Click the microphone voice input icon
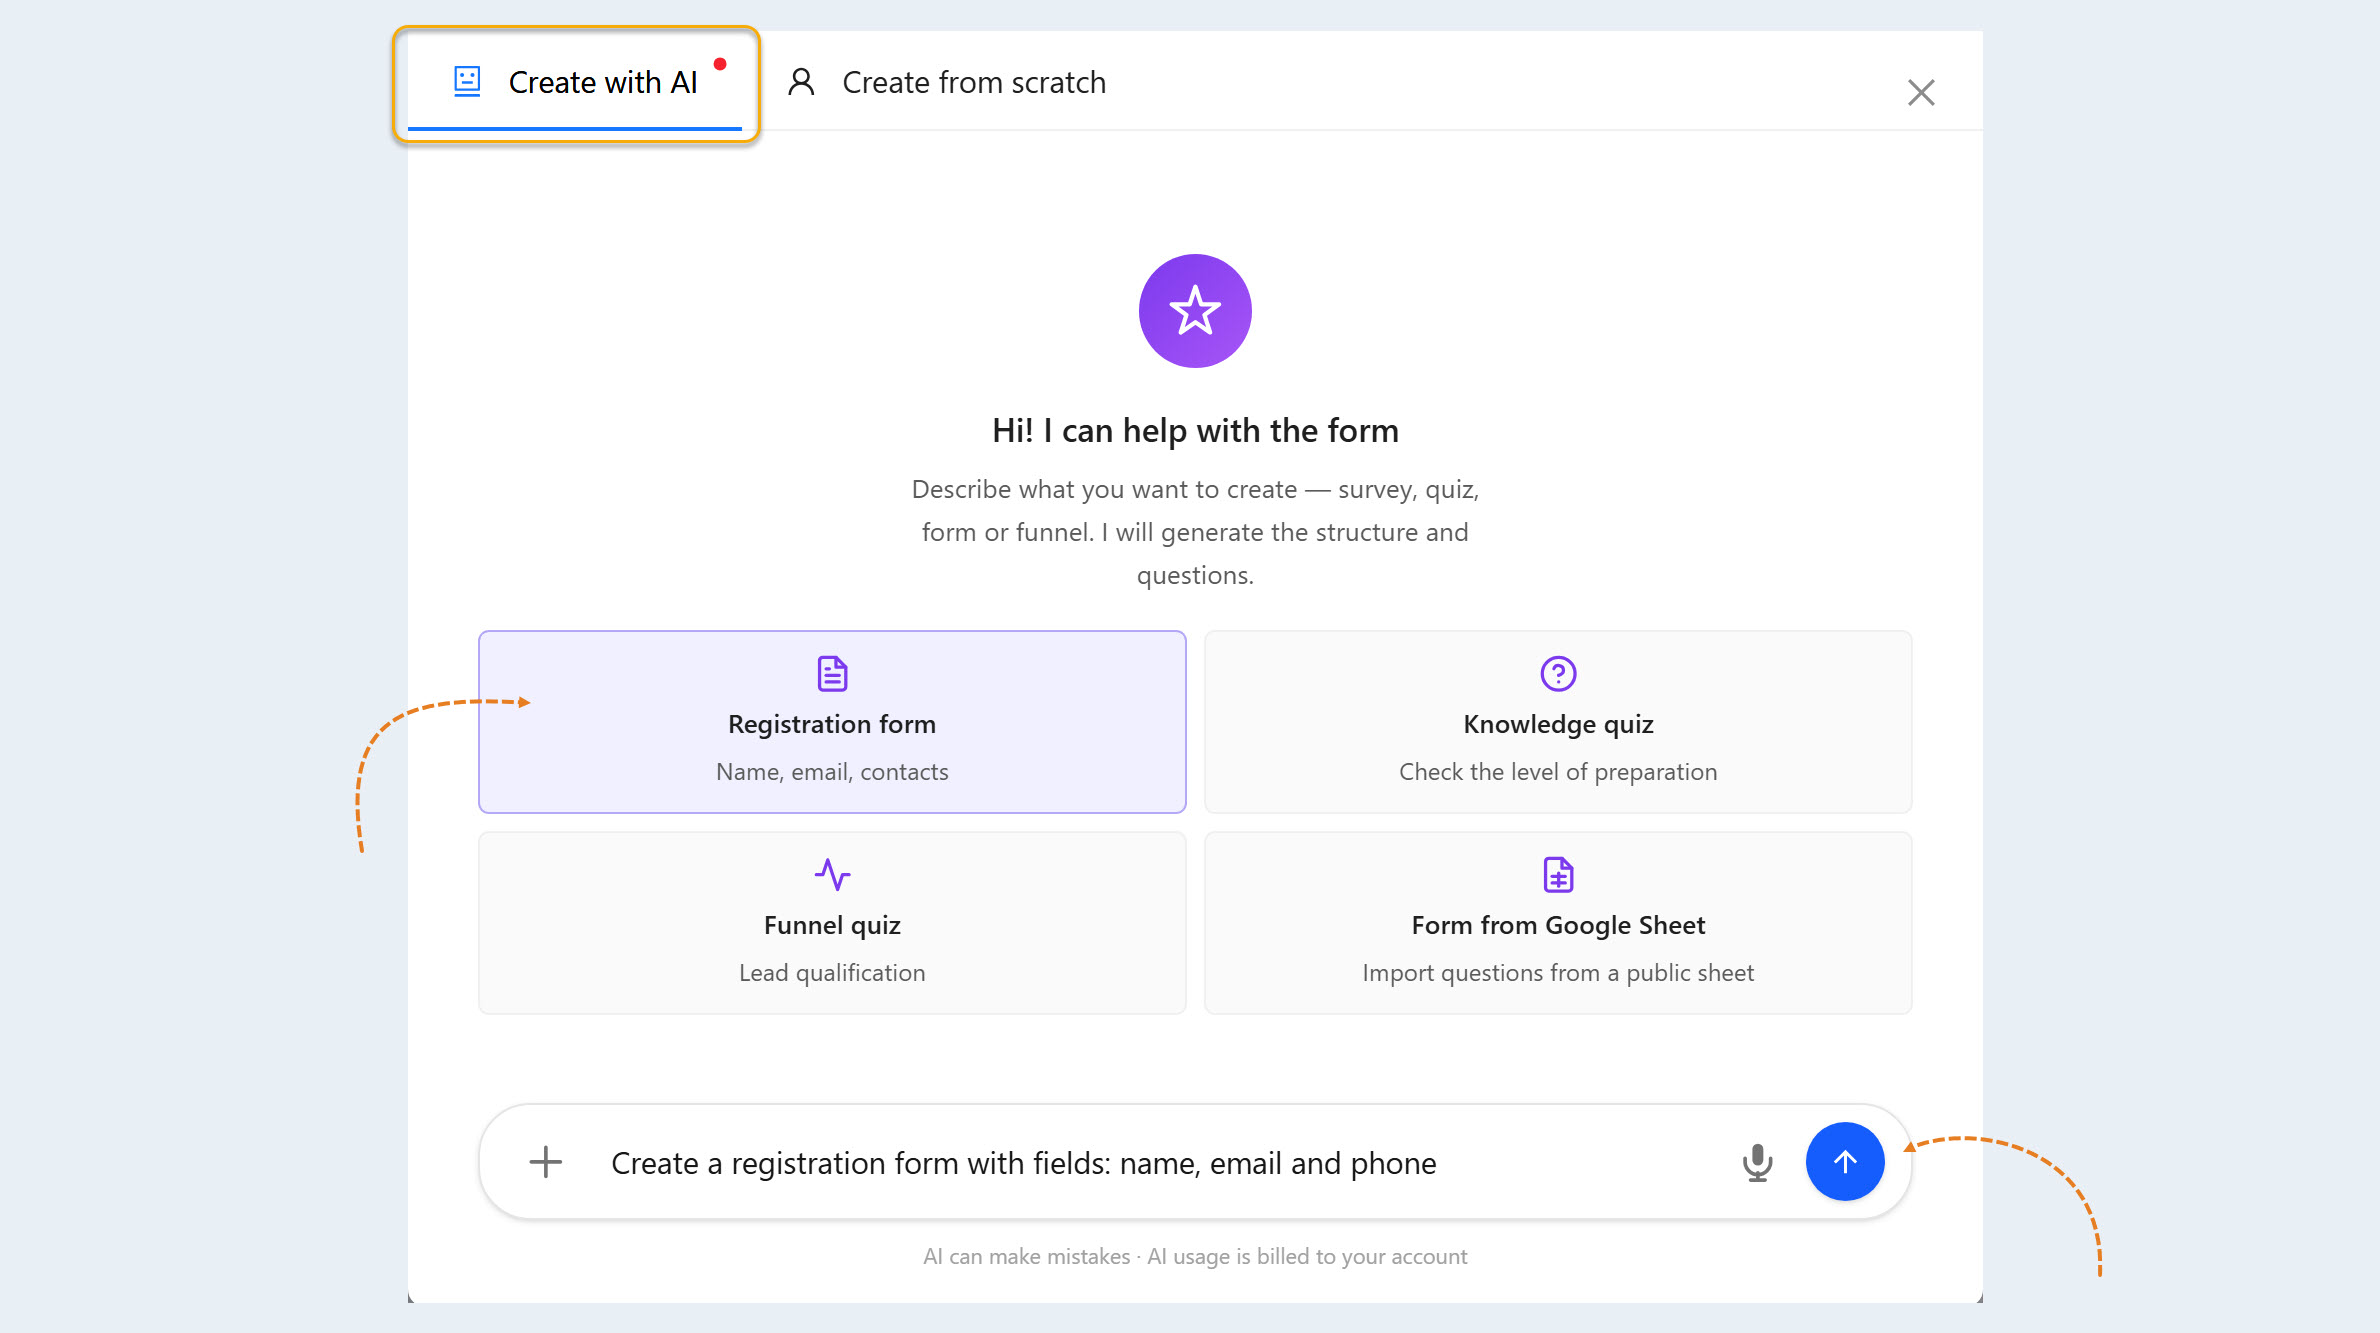The image size is (2380, 1333). click(1757, 1162)
